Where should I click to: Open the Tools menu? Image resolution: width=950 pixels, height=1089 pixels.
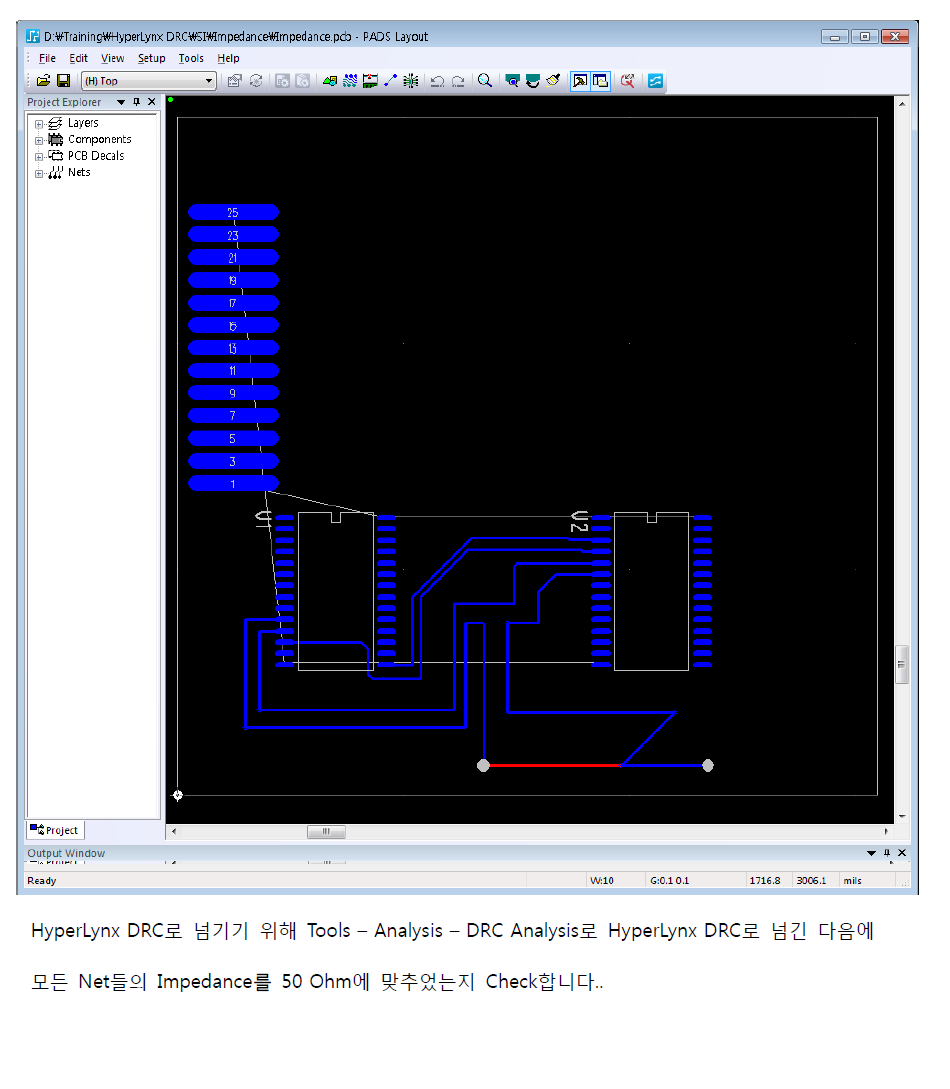click(x=191, y=58)
